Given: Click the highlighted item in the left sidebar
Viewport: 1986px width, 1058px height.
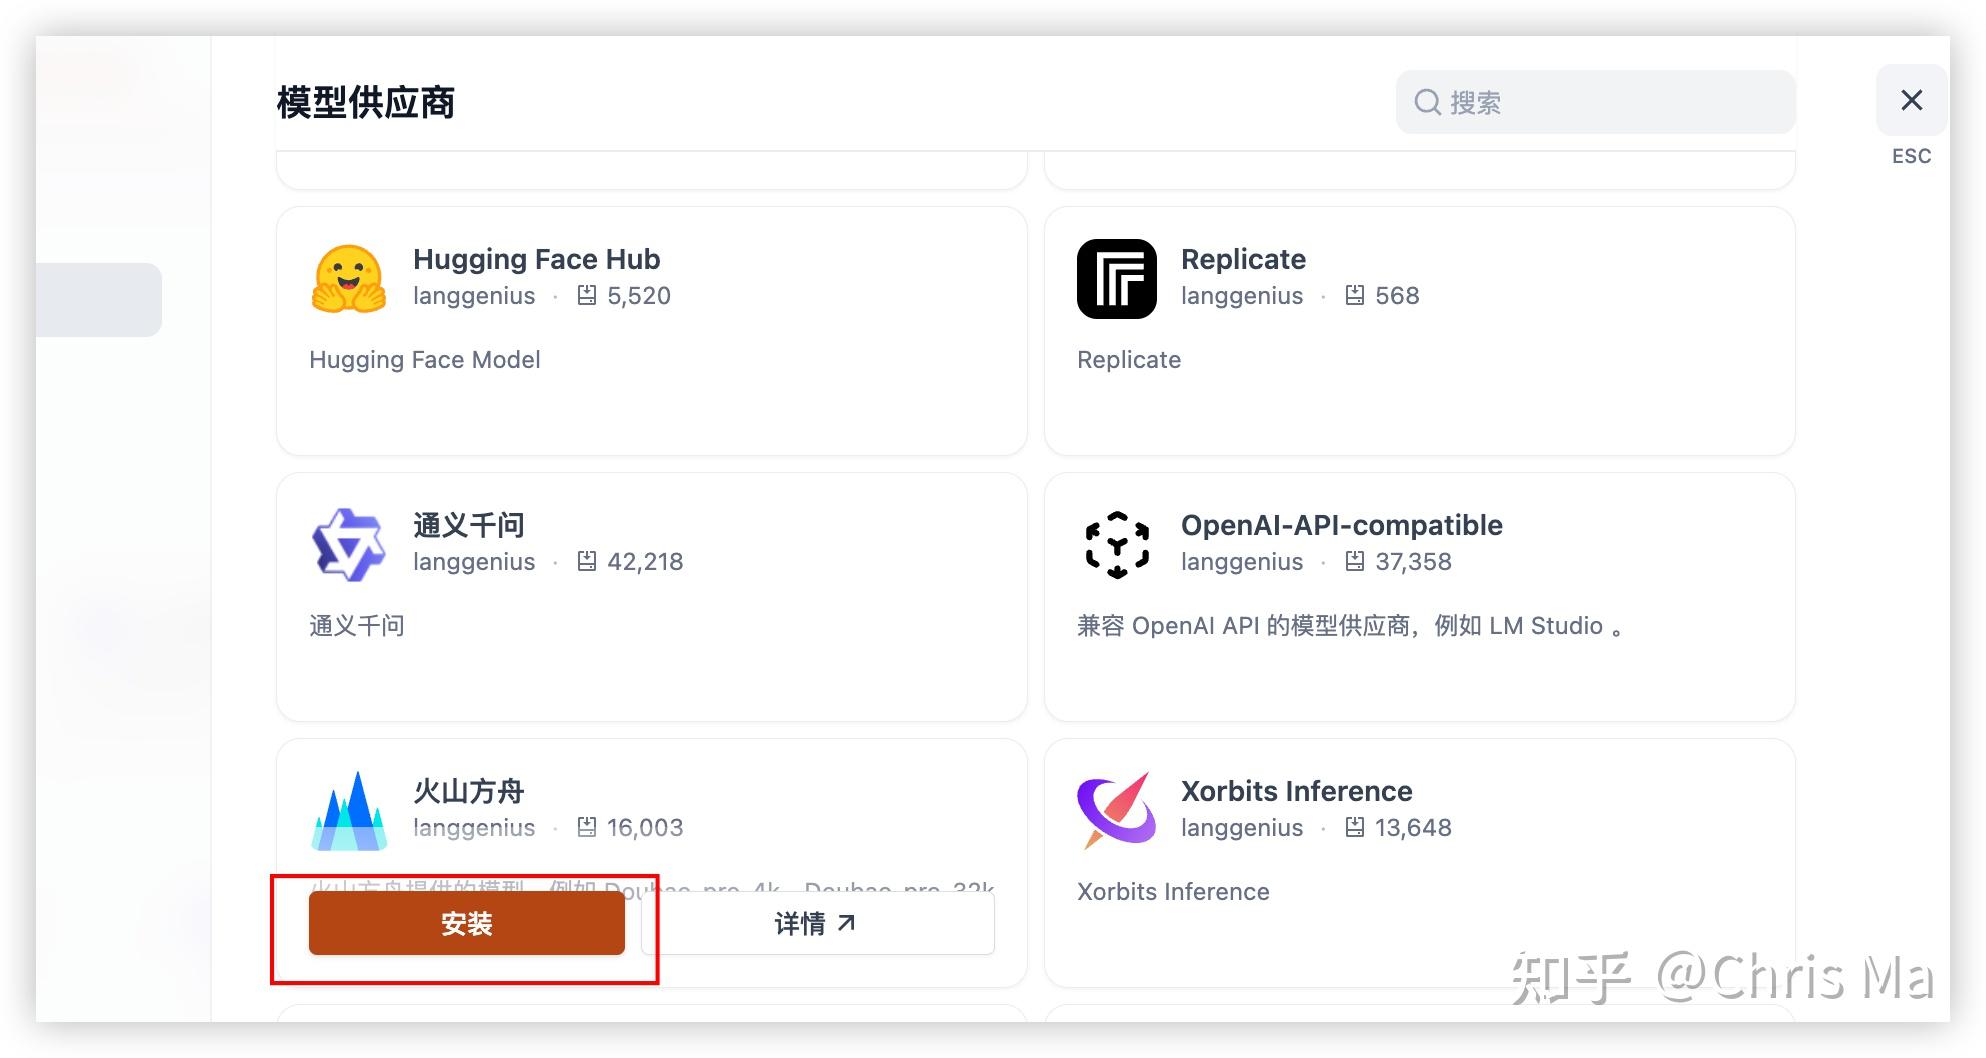Looking at the screenshot, I should click(99, 300).
